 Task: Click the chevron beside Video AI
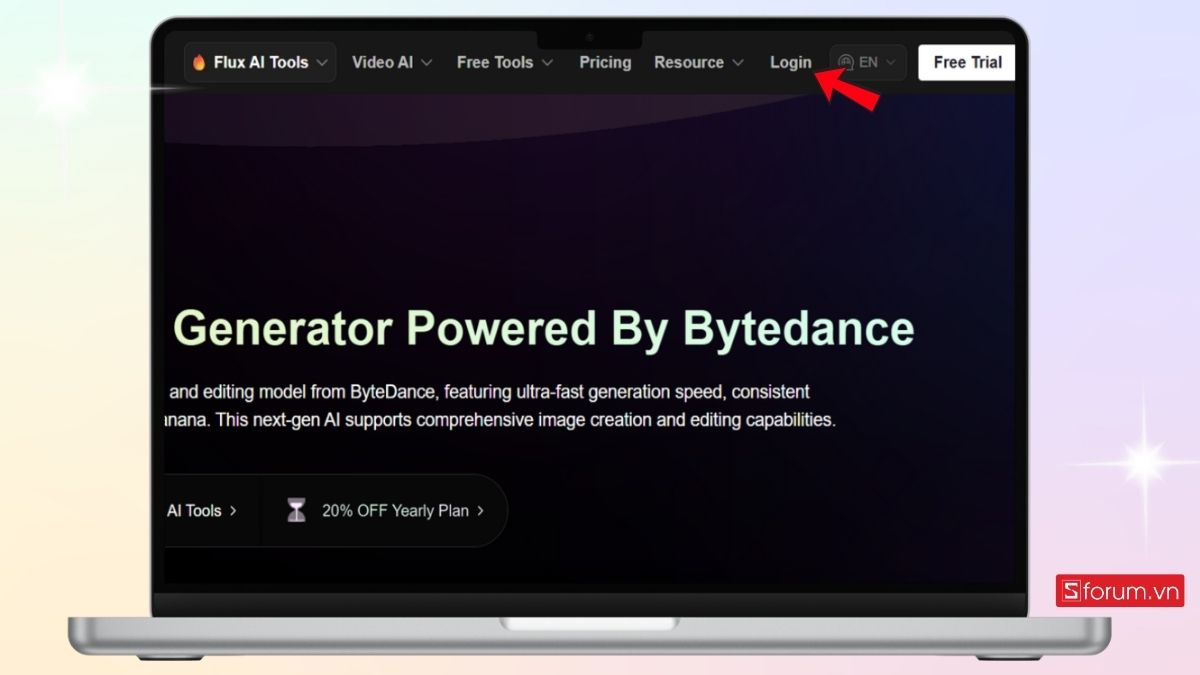click(427, 62)
